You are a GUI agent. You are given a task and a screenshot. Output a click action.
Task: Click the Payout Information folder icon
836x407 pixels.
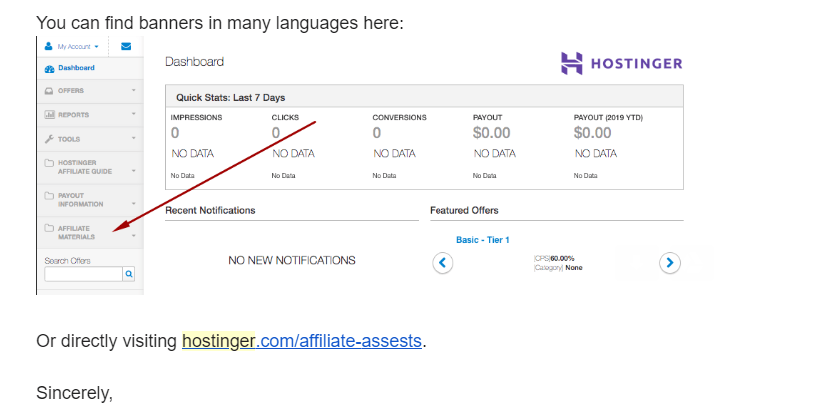pyautogui.click(x=50, y=195)
